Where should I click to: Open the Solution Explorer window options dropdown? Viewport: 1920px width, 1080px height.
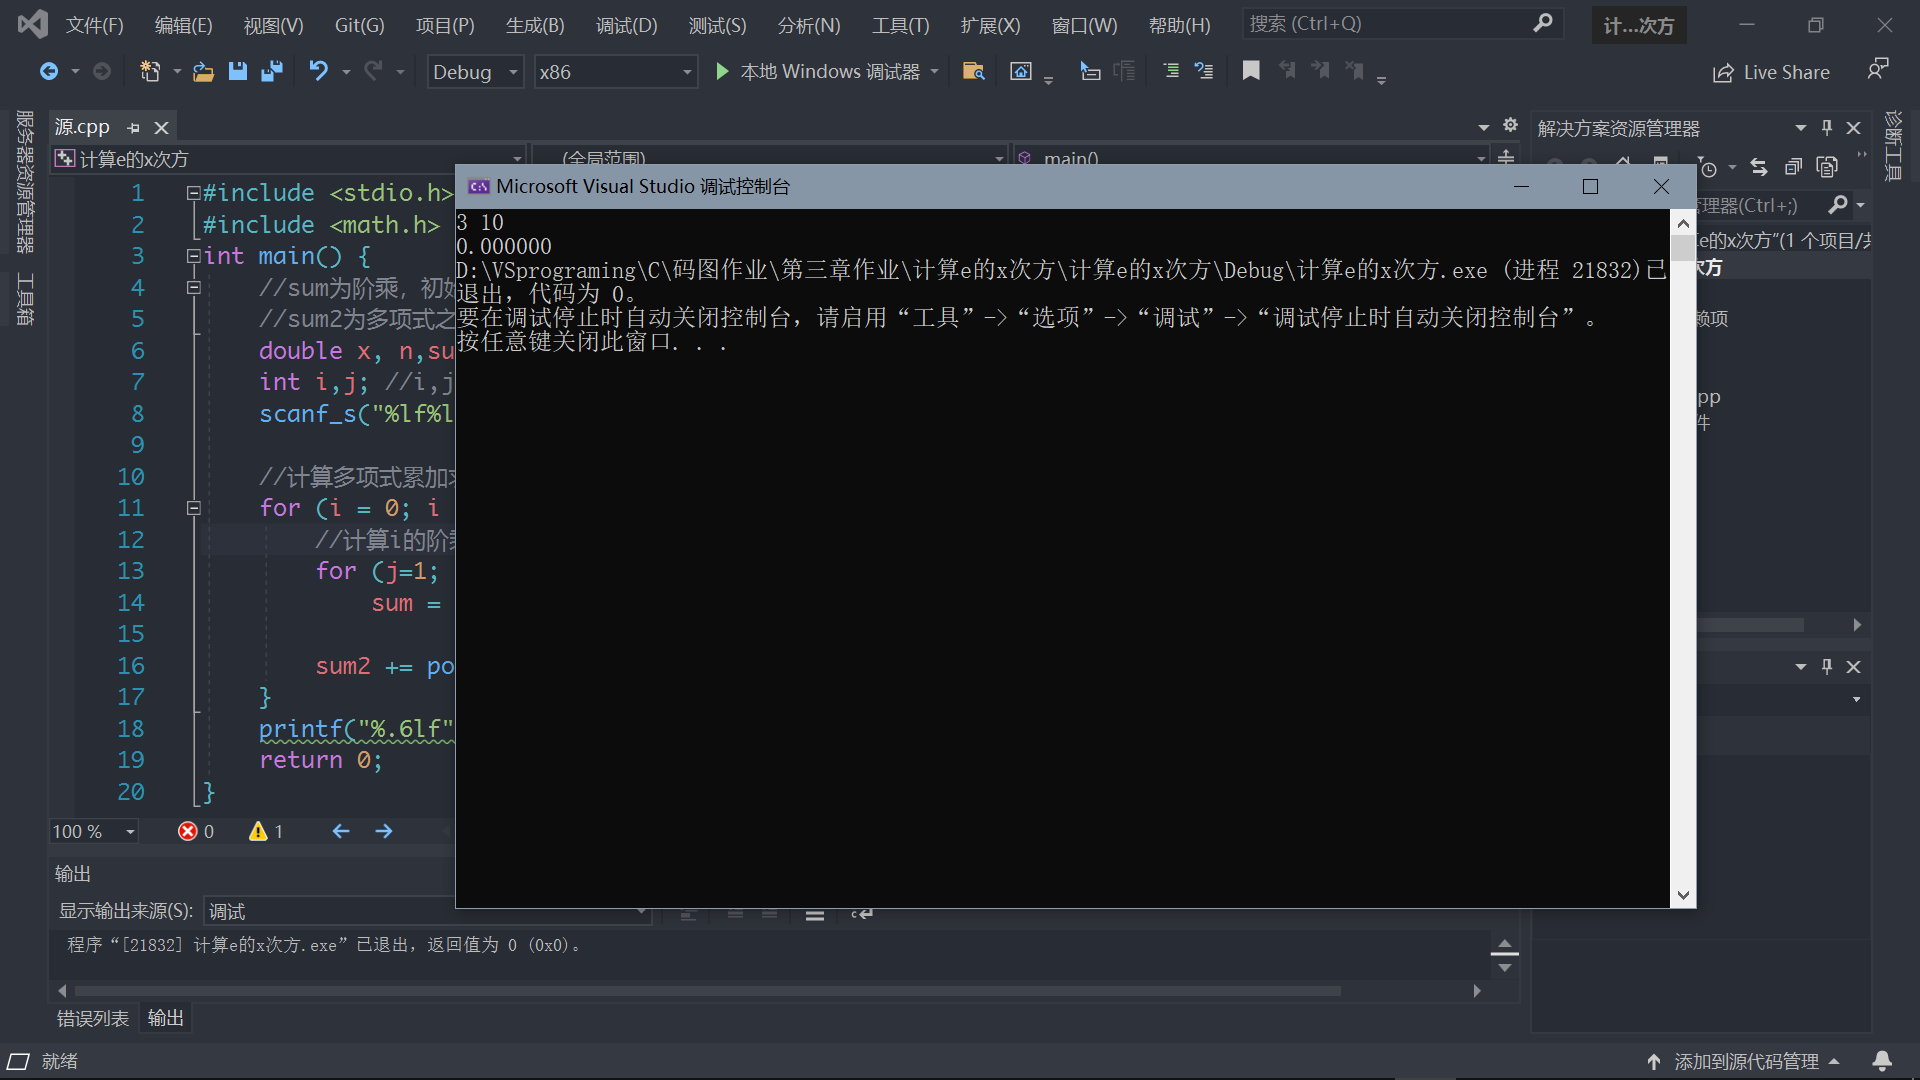pos(1800,128)
